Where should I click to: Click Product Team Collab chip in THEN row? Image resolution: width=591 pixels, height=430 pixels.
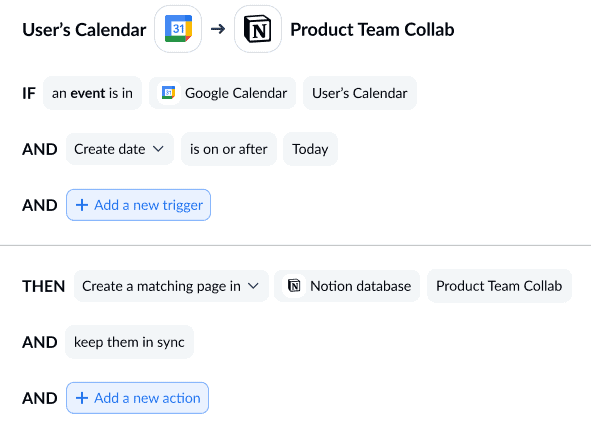pyautogui.click(x=499, y=286)
